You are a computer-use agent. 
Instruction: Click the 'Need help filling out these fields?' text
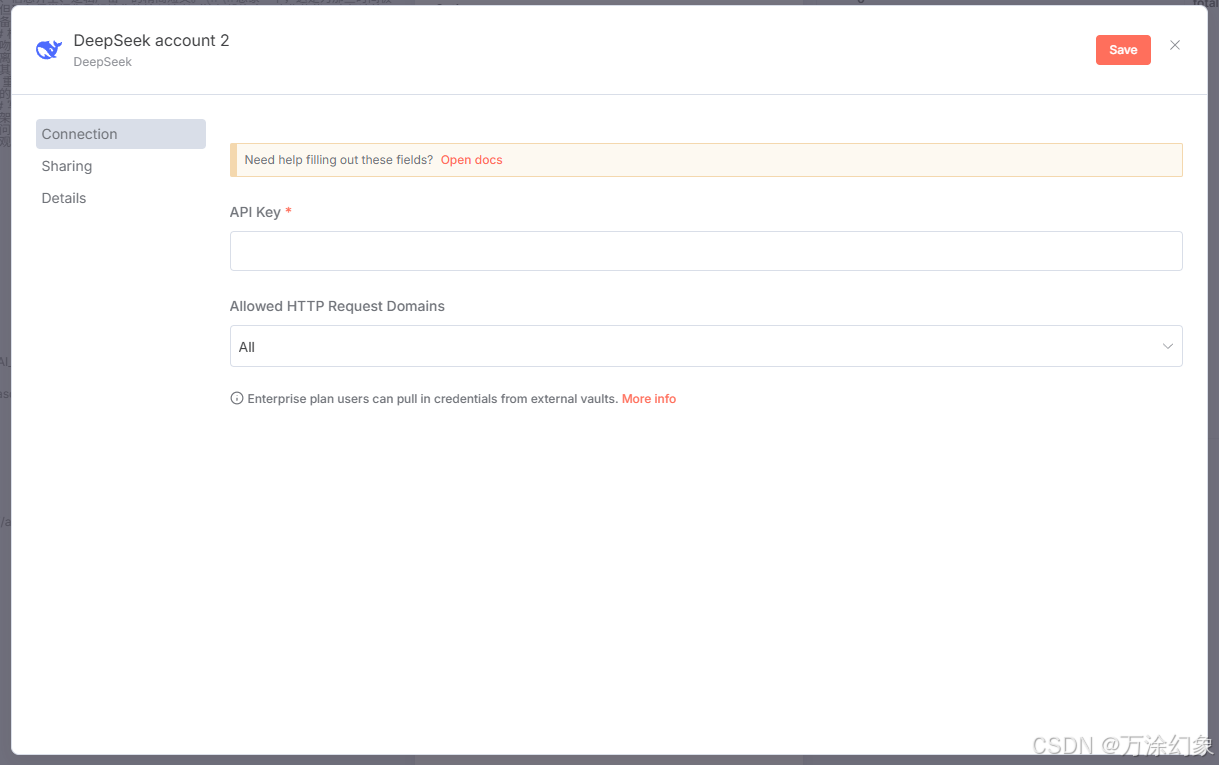339,160
